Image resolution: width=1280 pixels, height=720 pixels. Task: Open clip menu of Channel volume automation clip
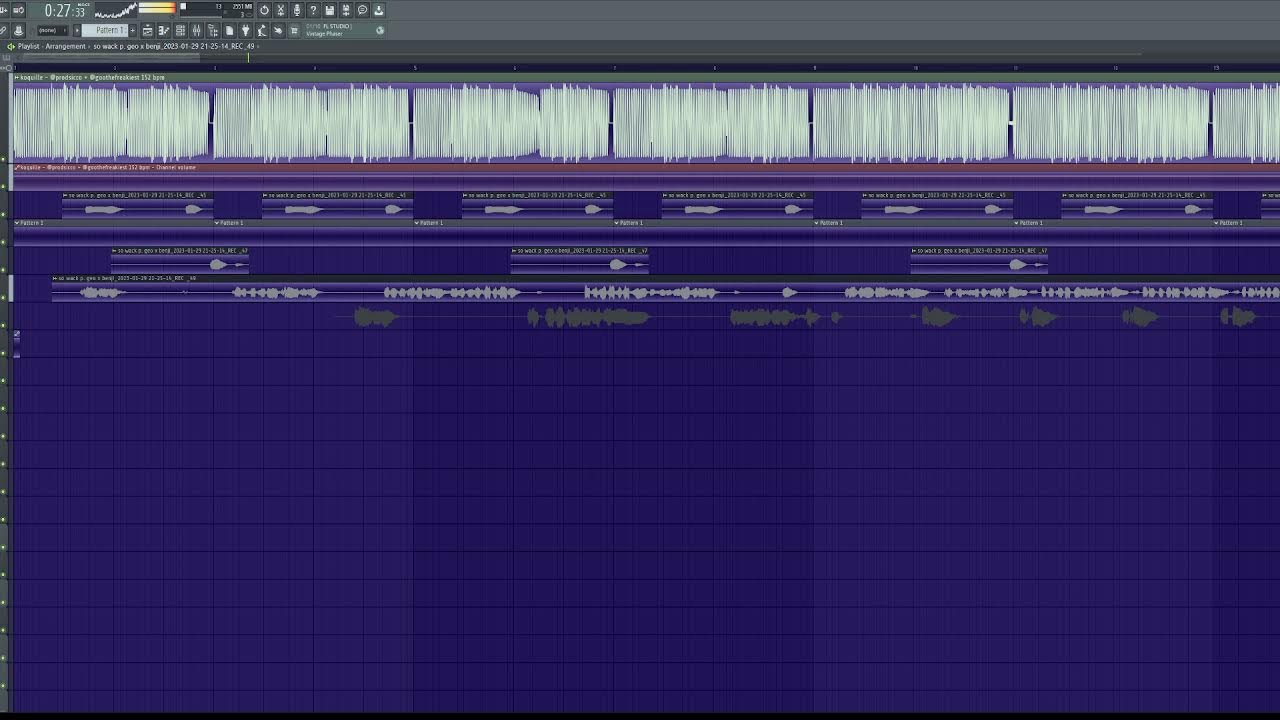click(x=17, y=167)
